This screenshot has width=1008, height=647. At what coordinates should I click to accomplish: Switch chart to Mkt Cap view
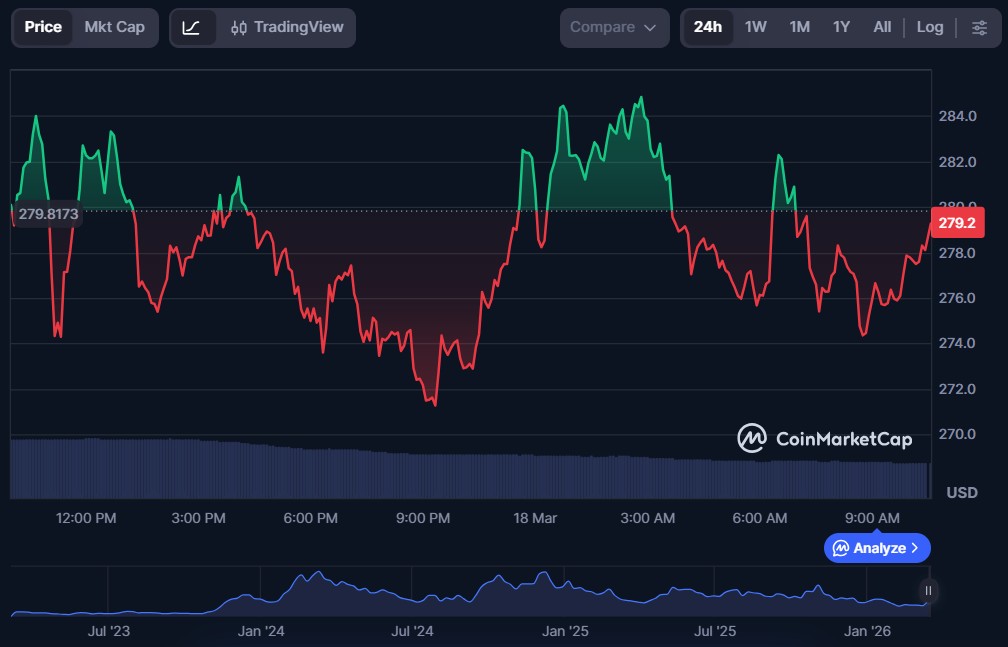(113, 27)
